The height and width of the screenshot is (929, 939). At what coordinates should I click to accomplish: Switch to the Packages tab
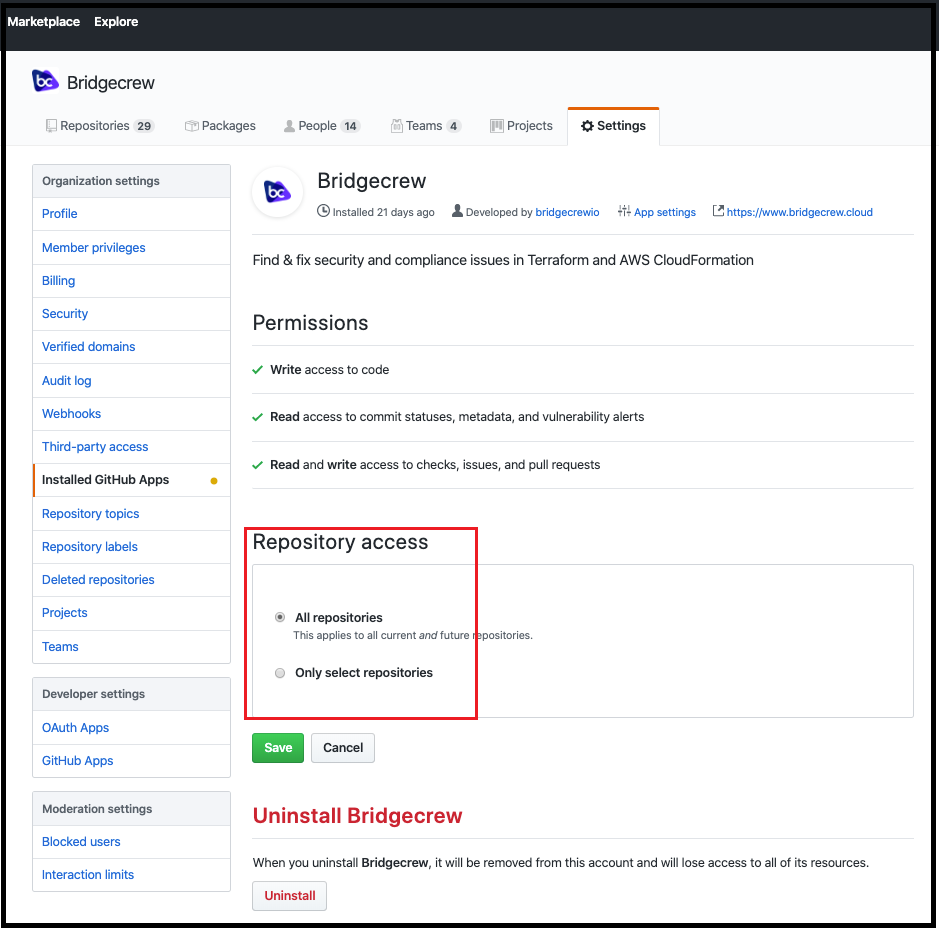220,126
